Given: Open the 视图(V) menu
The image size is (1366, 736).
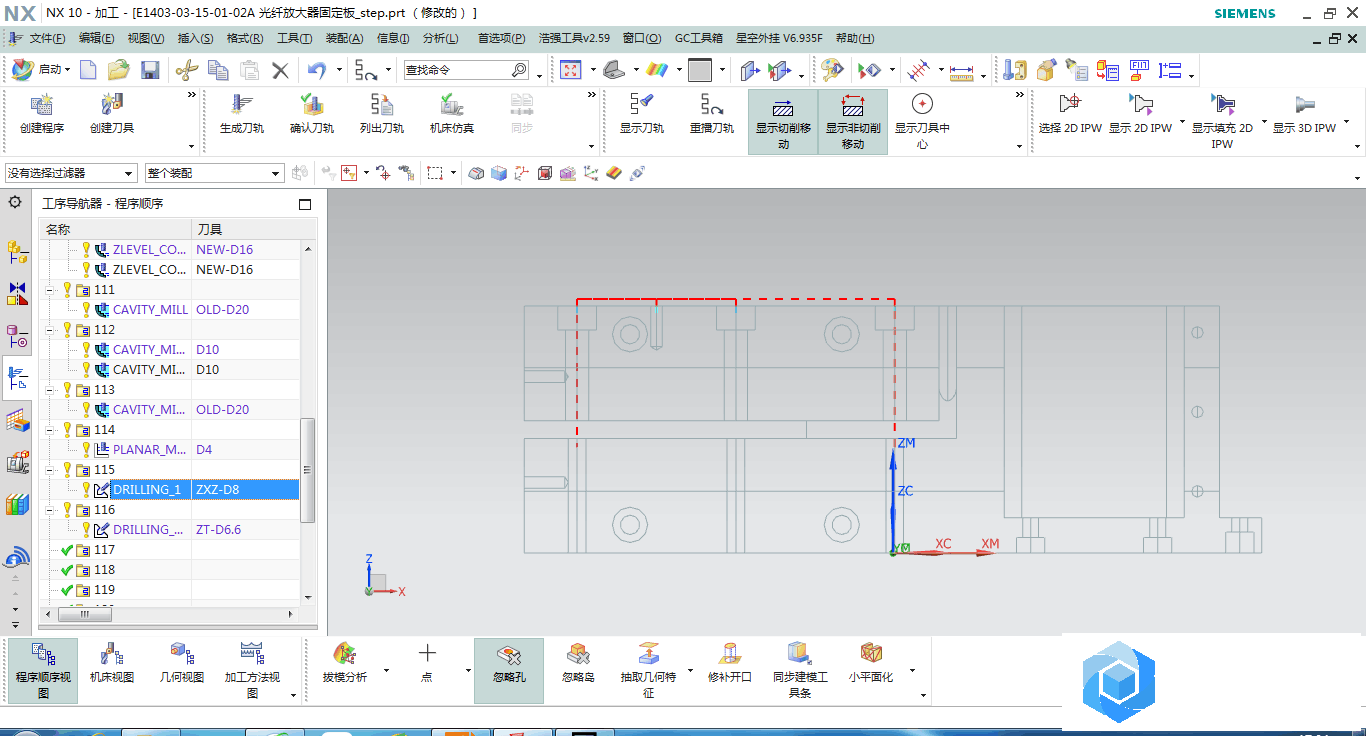Looking at the screenshot, I should tap(146, 38).
